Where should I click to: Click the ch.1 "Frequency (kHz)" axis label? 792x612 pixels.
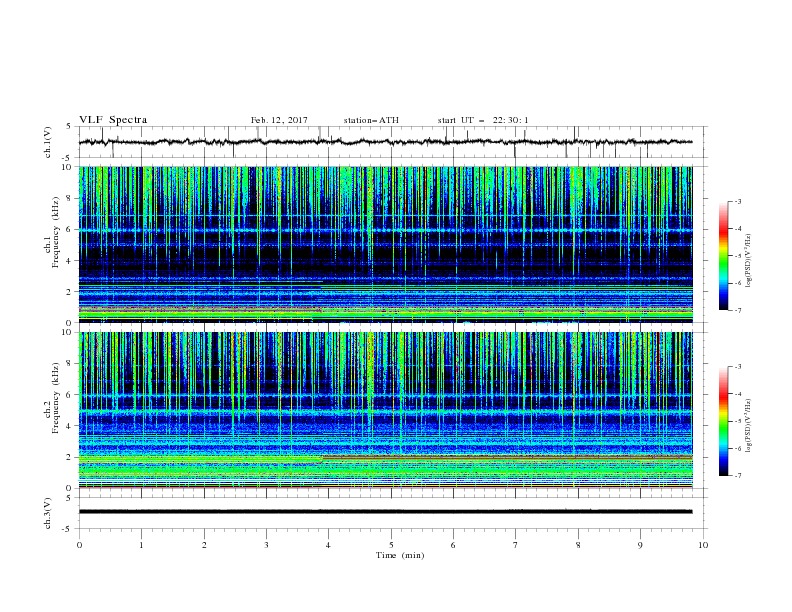pos(57,232)
